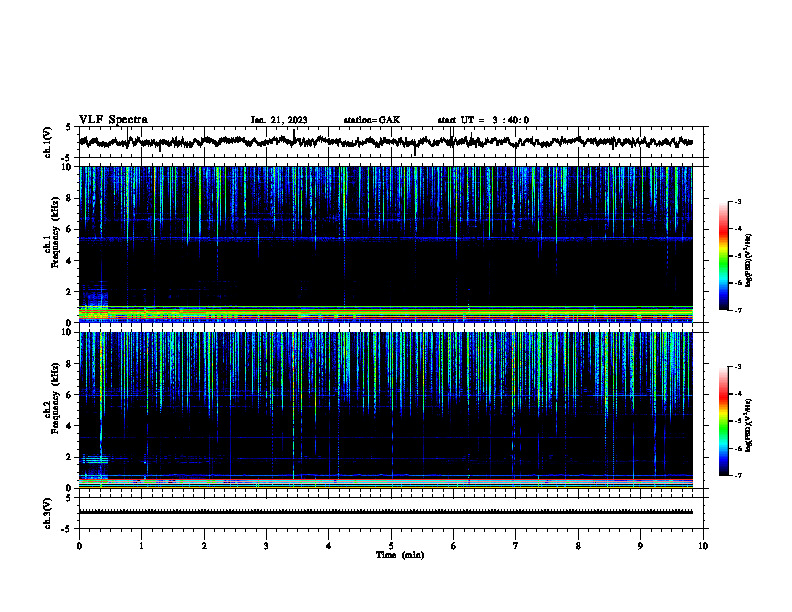Click the ch.1 colorbar beside upper spectrogram
The image size is (792, 612).
click(723, 256)
